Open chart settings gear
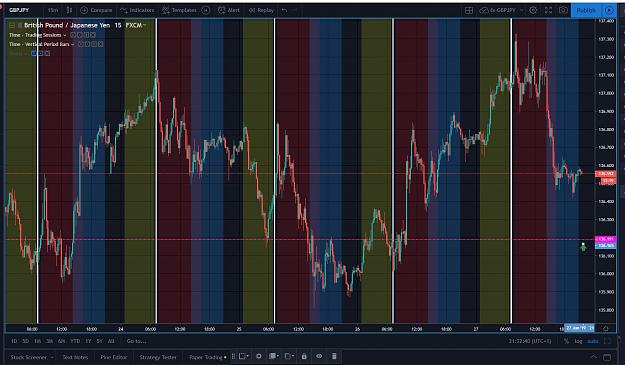Viewport: 625px width, 365px height. pos(533,10)
